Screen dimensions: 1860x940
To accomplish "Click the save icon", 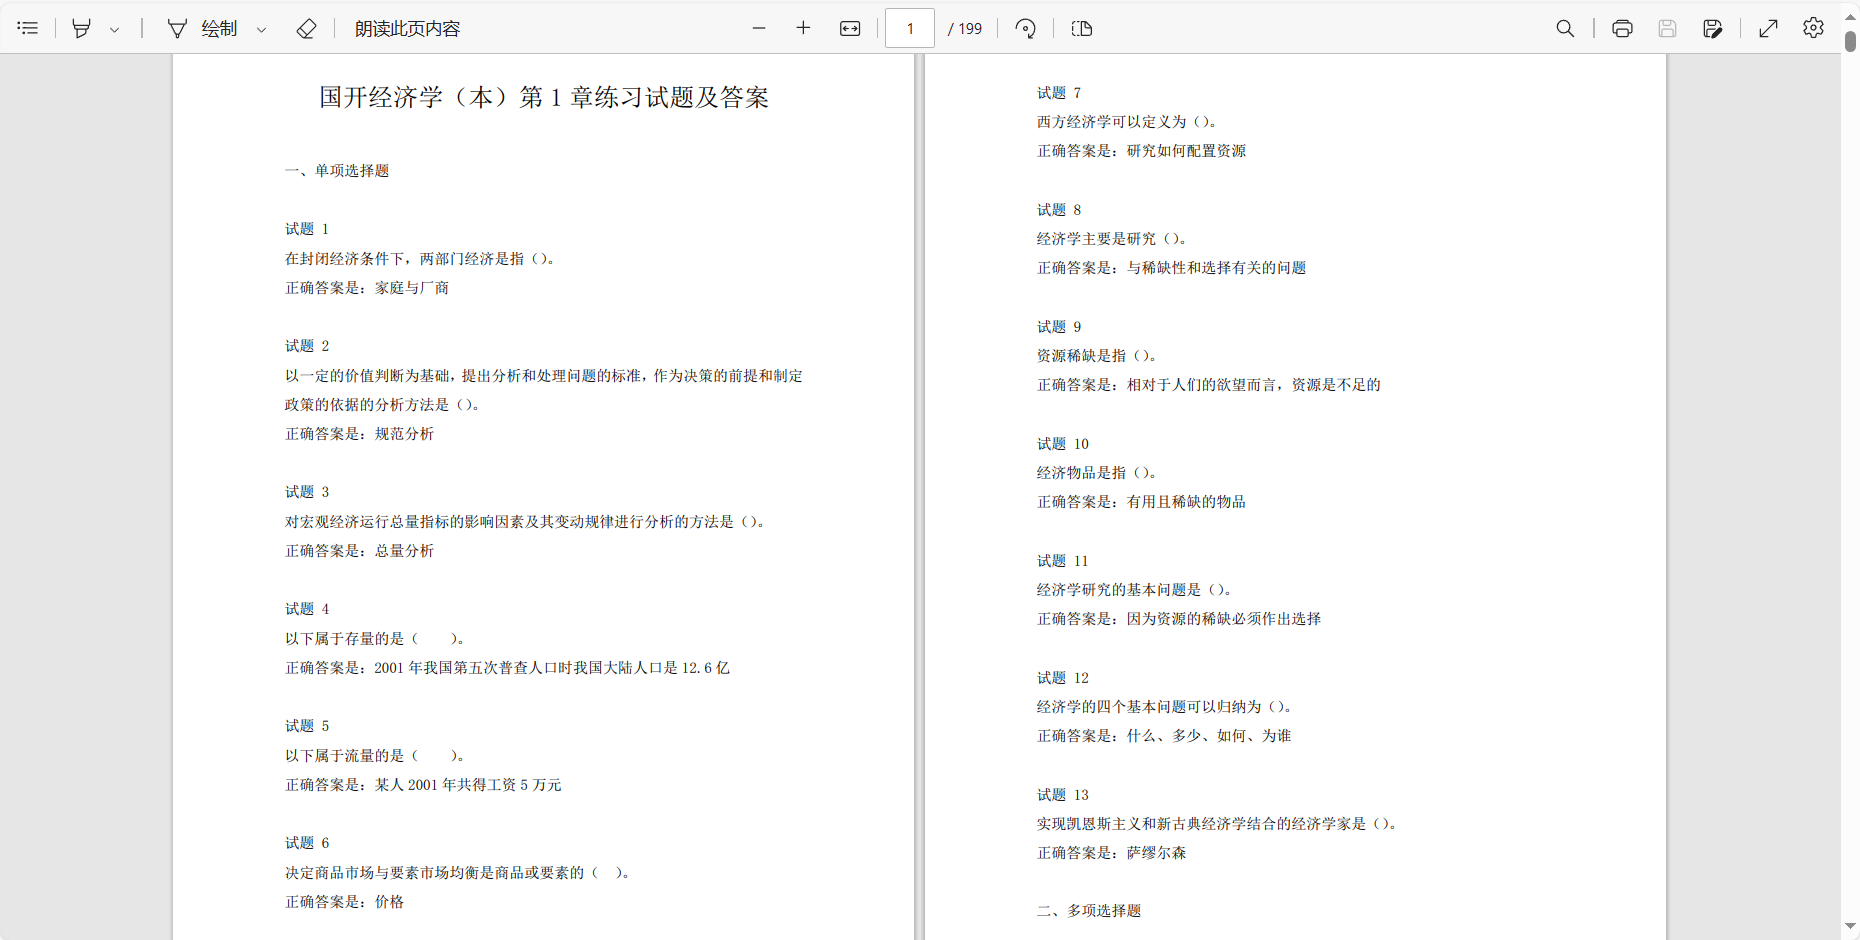I will pyautogui.click(x=1667, y=28).
